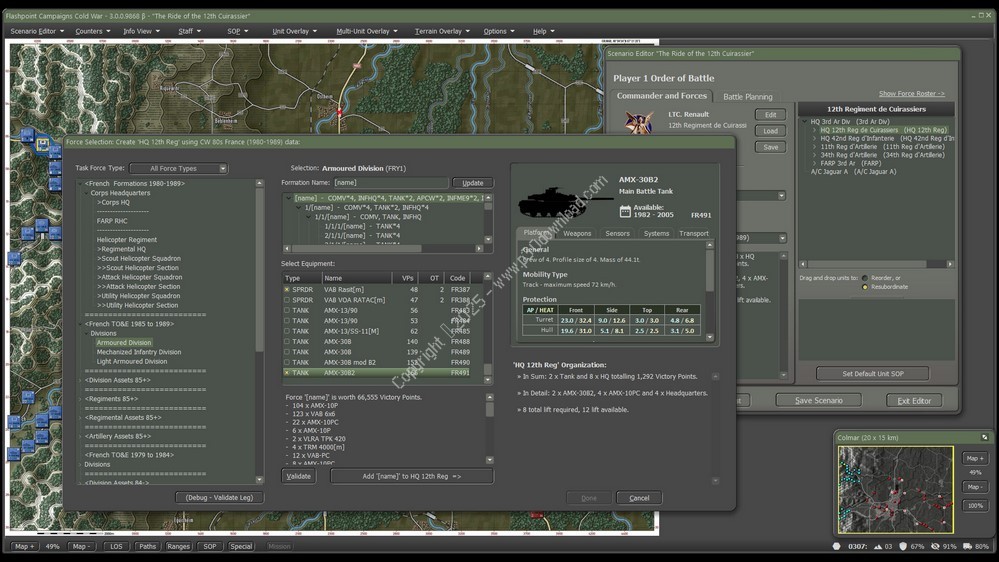Select the Reorder radio button

865,278
